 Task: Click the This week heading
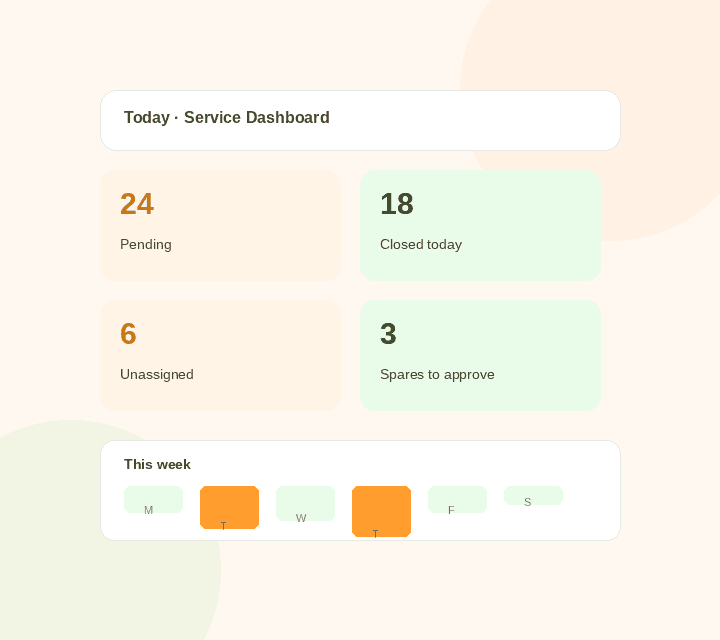(157, 464)
